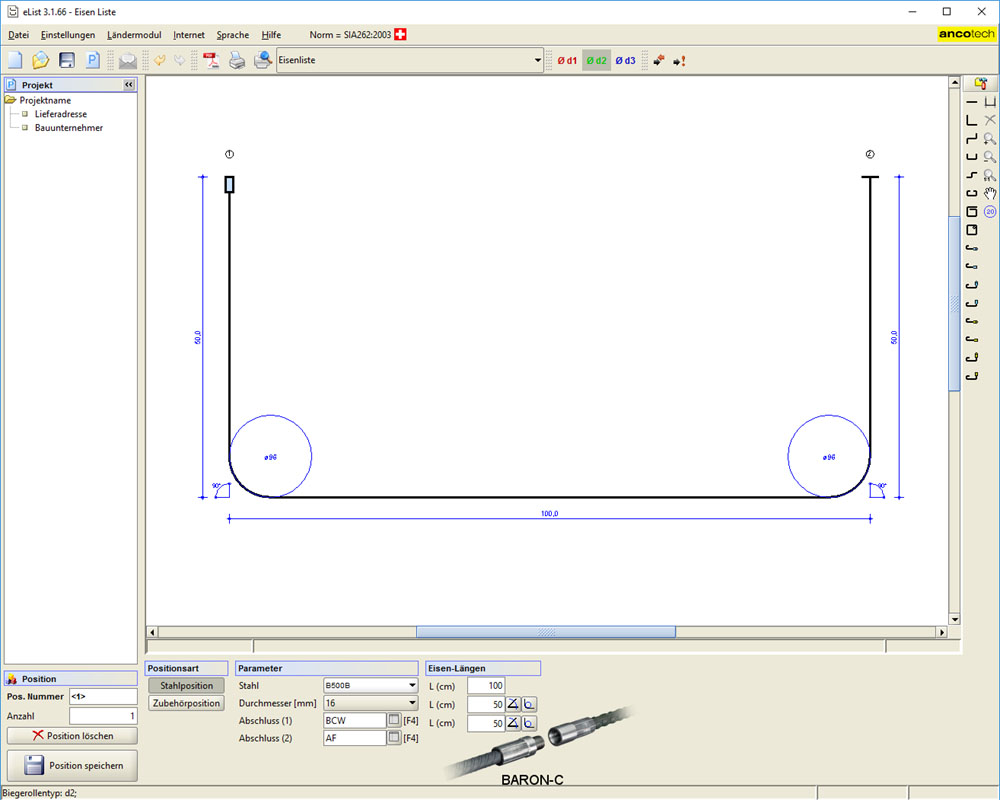Open the Einstellungen menu
This screenshot has height=800, width=1000.
pos(68,35)
